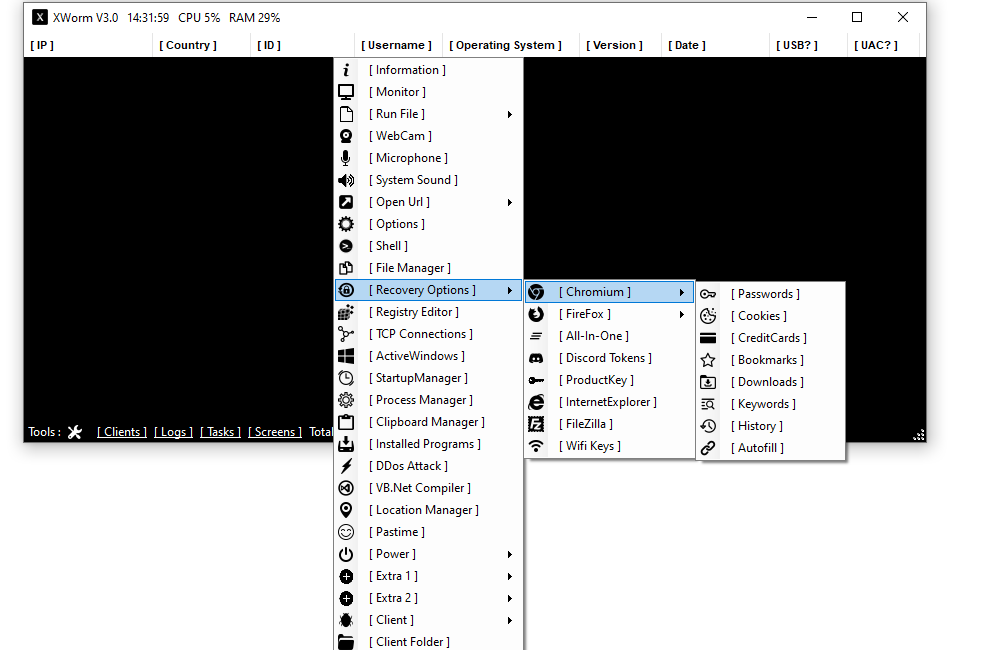Screen dimensions: 981x650
Task: Click the Clipboard Manager clipboard icon
Action: click(x=346, y=422)
